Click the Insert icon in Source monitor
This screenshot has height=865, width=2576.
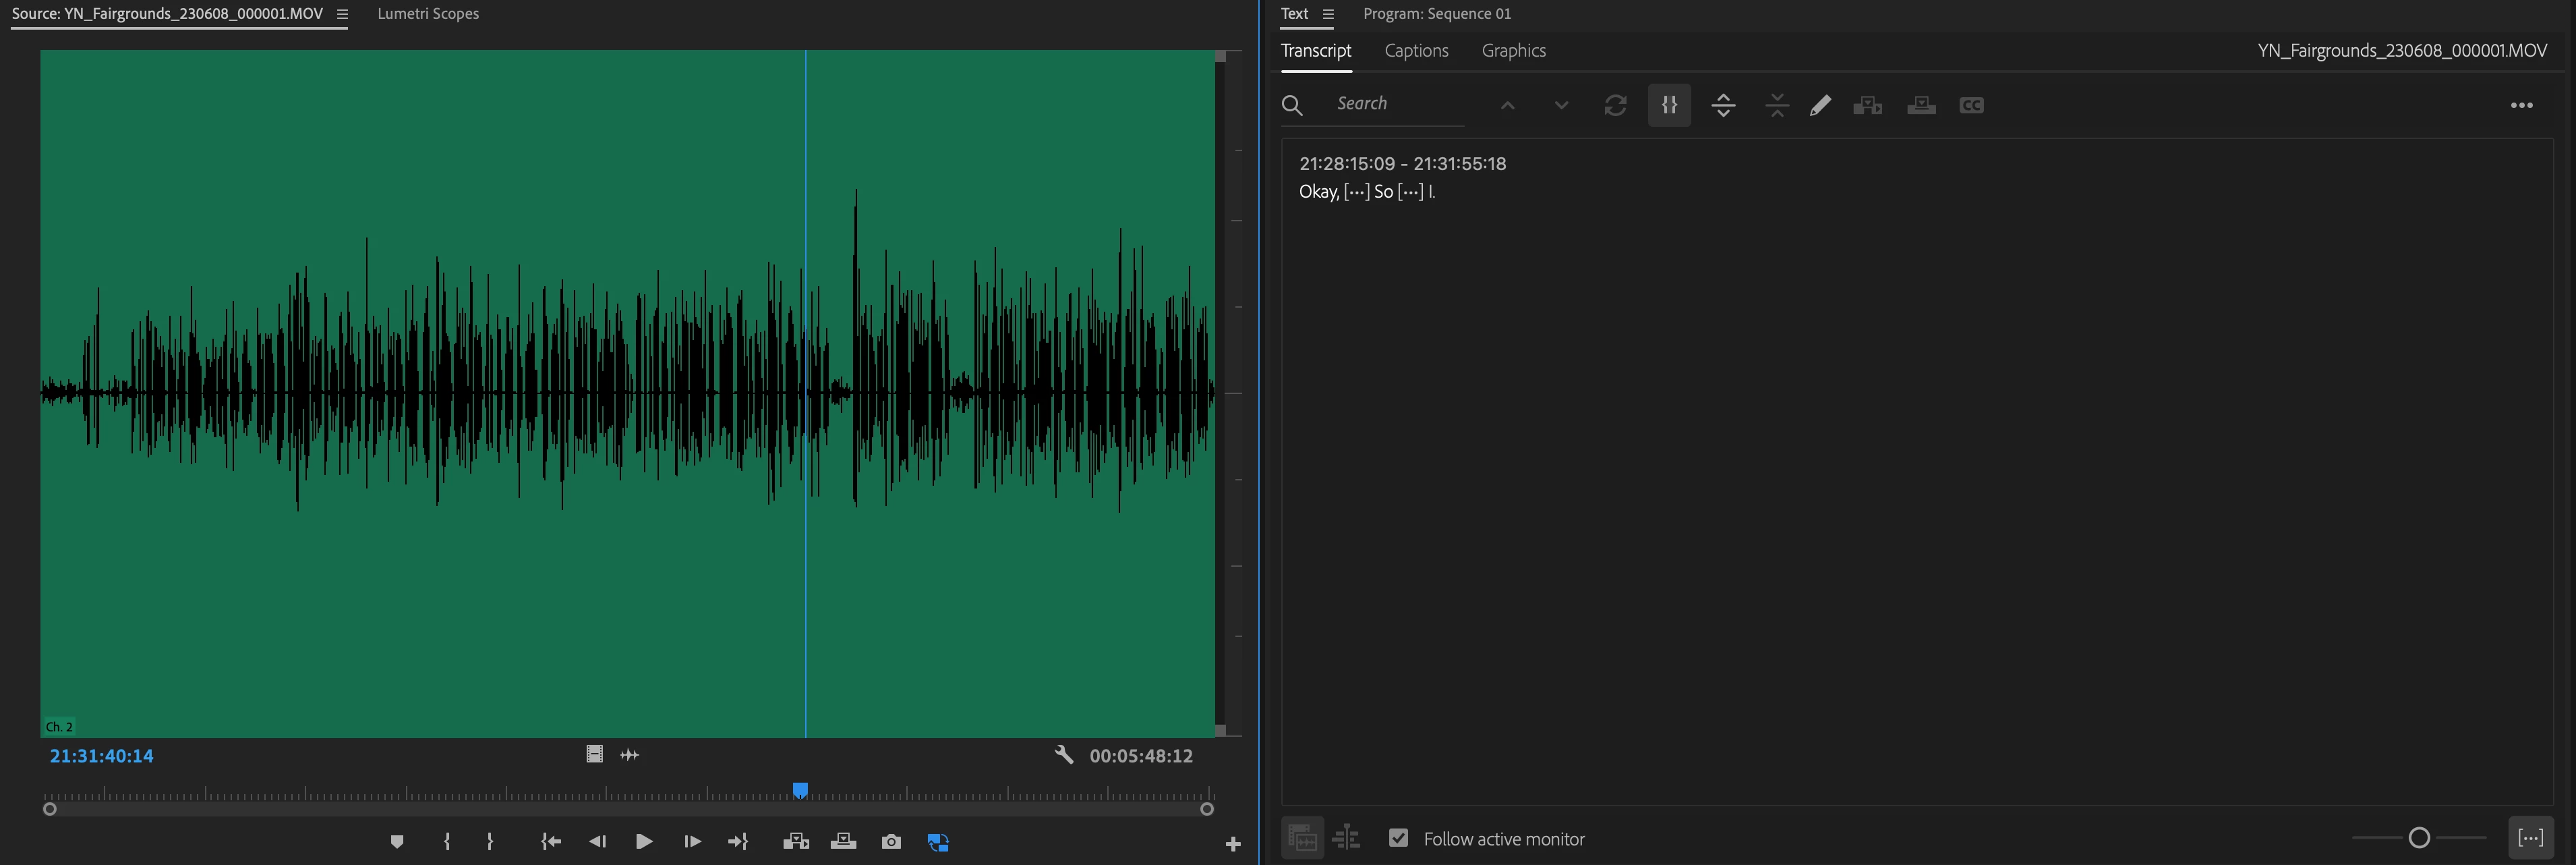pos(796,842)
